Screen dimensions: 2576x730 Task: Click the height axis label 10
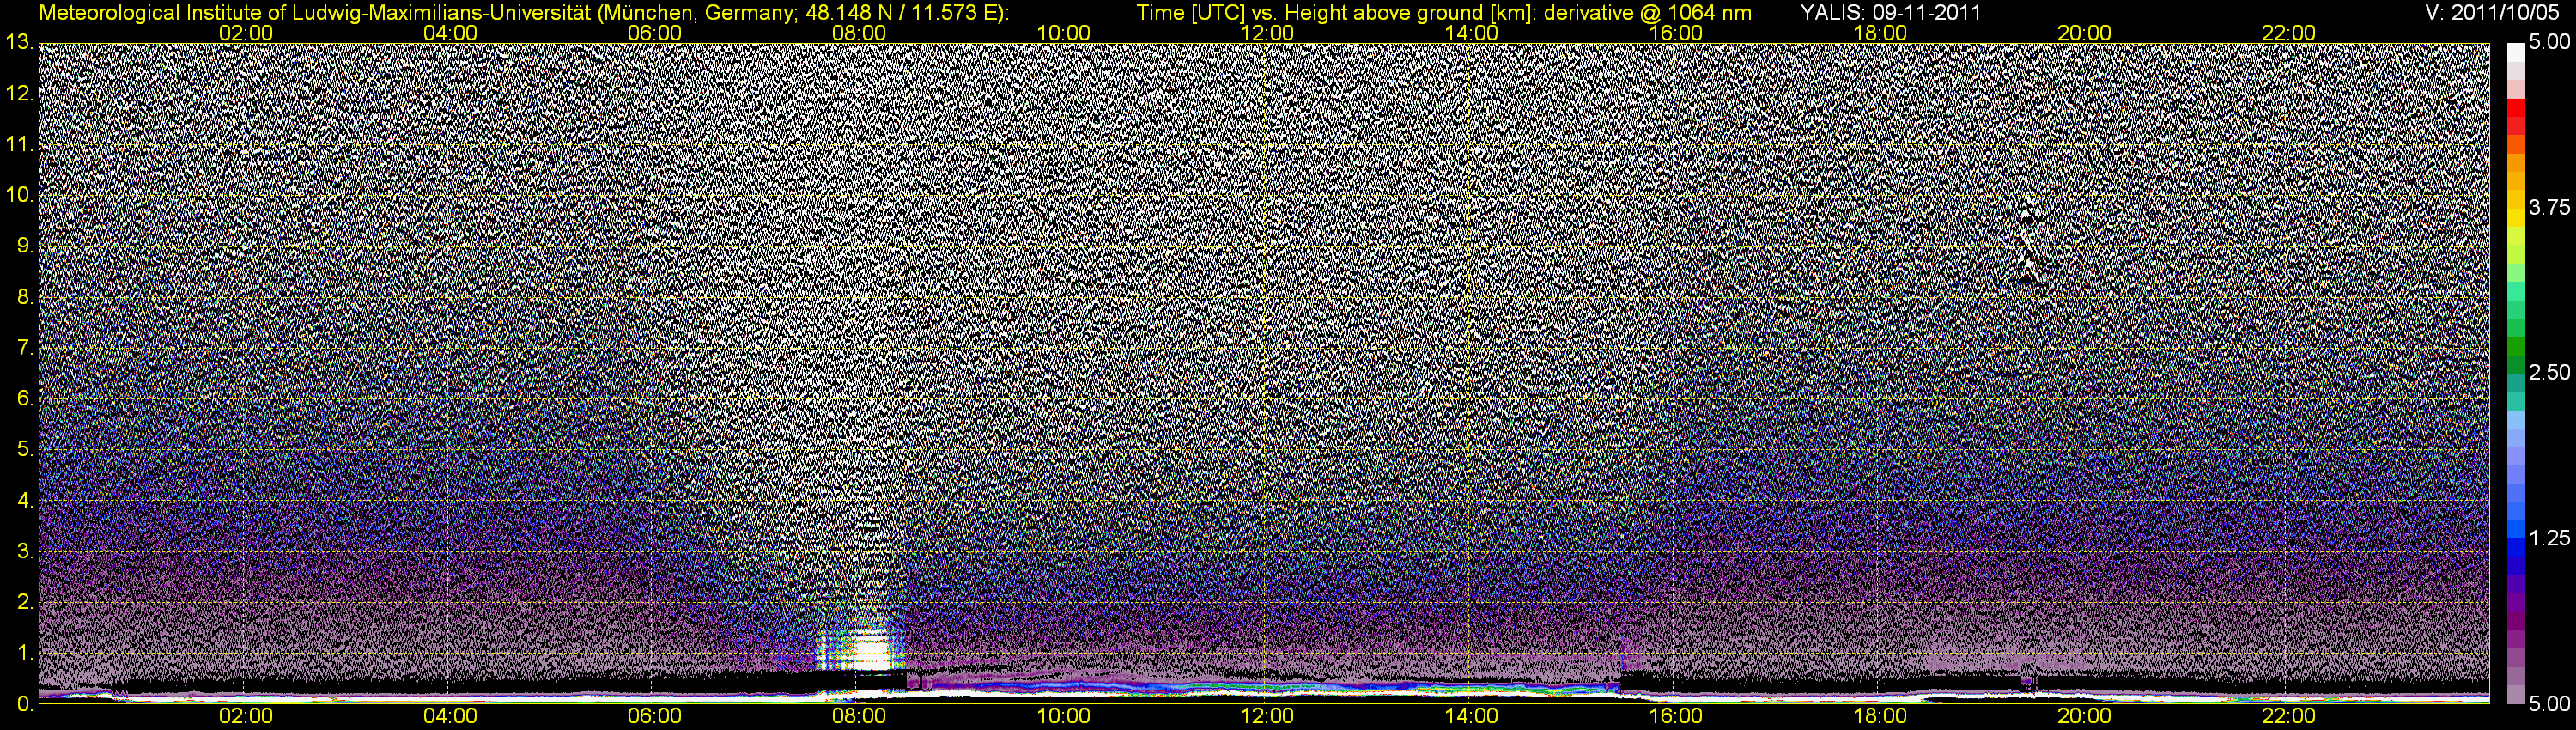click(19, 196)
